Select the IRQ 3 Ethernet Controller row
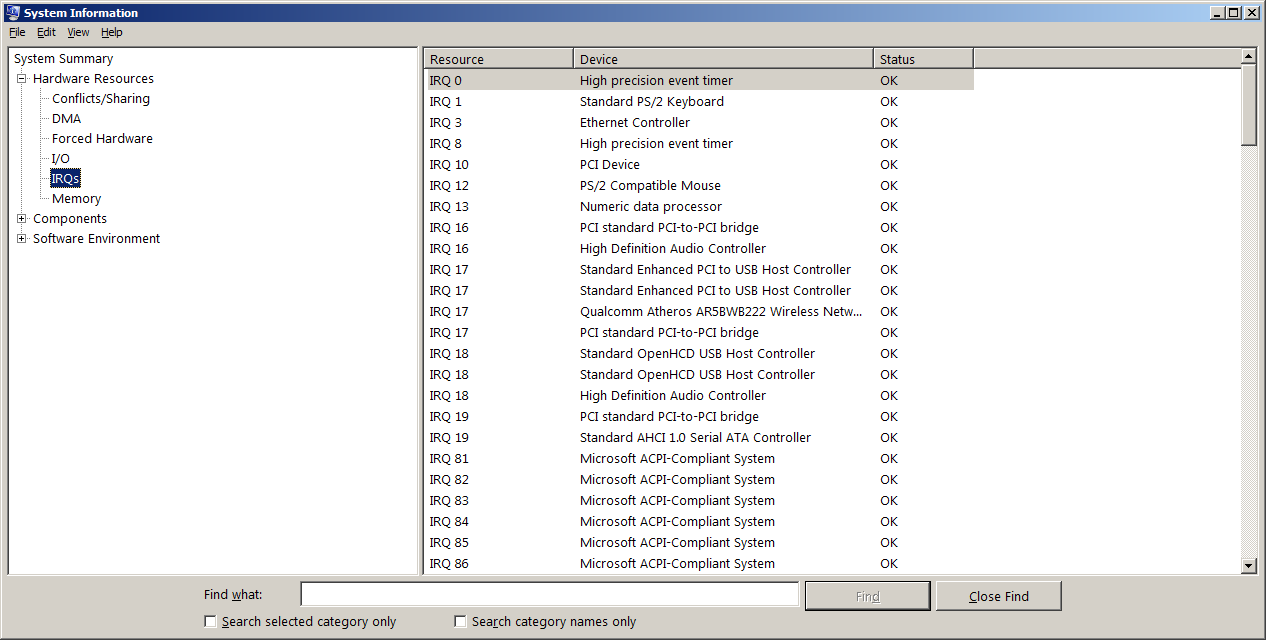 [x=634, y=123]
